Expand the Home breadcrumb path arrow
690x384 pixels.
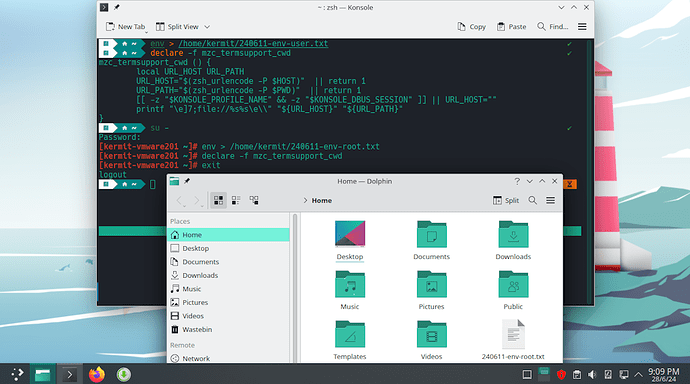tap(305, 201)
